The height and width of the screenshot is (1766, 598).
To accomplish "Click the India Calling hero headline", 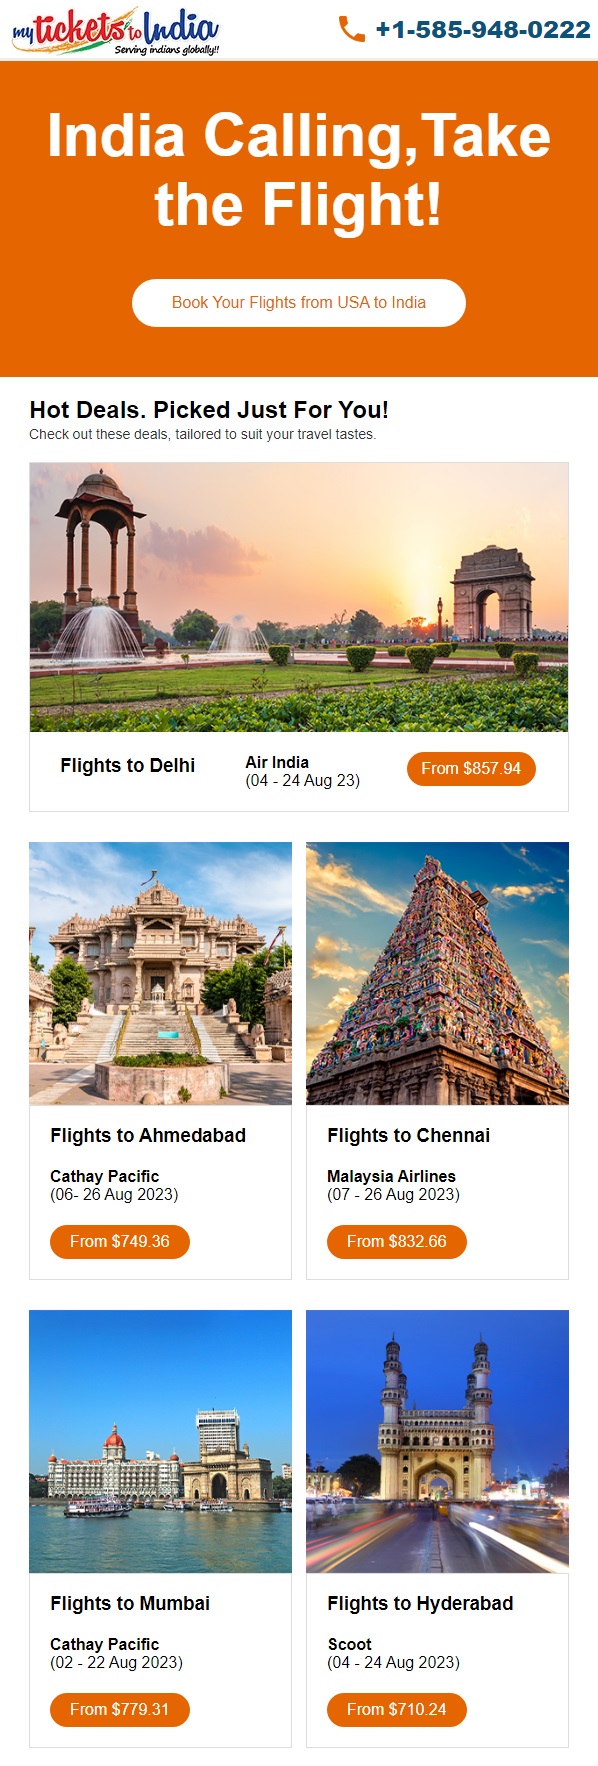I will point(299,170).
